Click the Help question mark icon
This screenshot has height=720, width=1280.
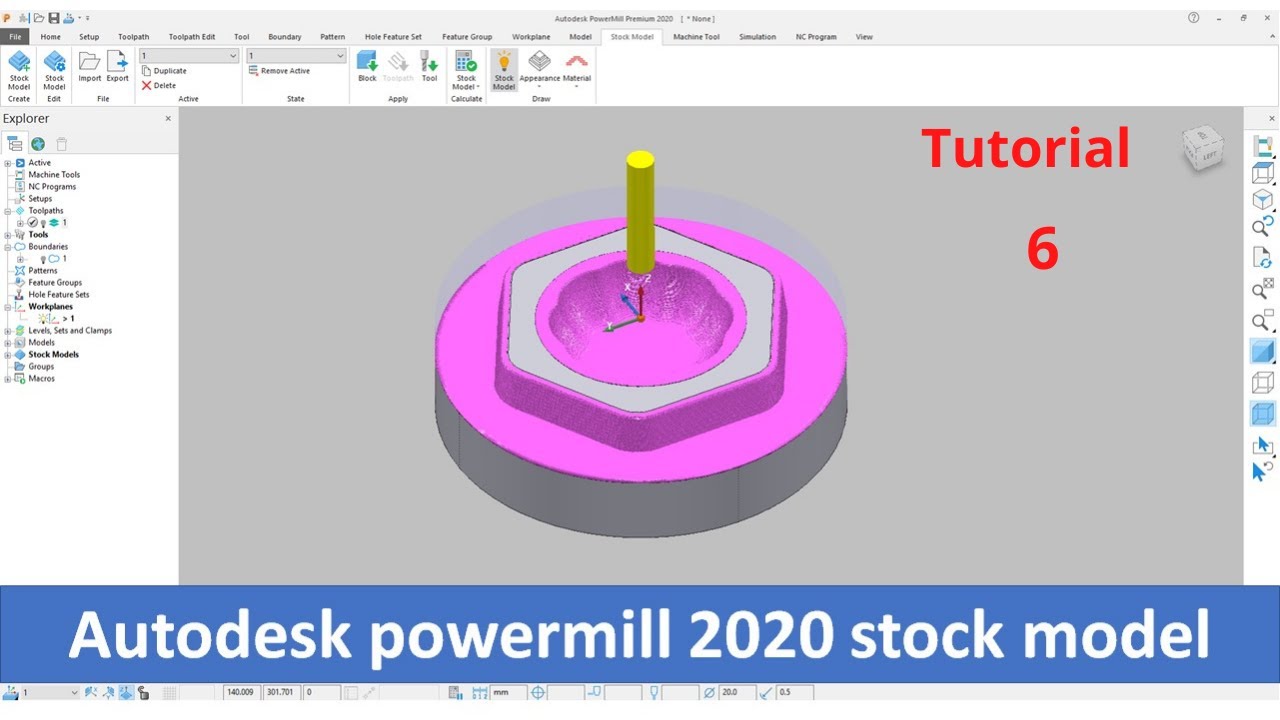tap(1193, 18)
